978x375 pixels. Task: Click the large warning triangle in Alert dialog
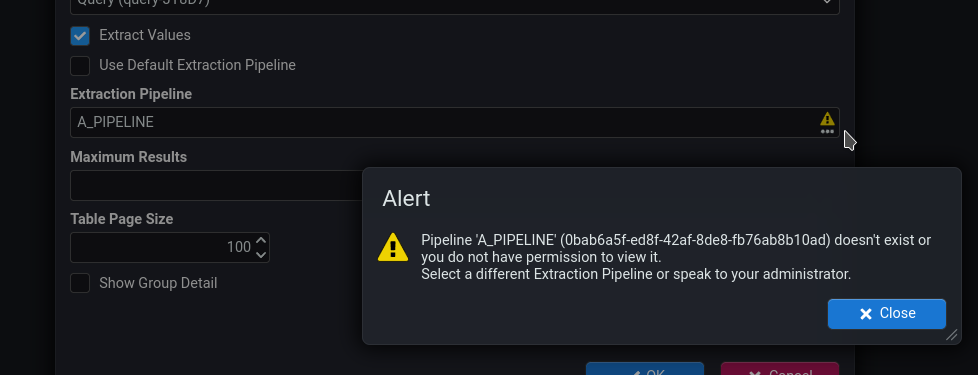coord(393,247)
